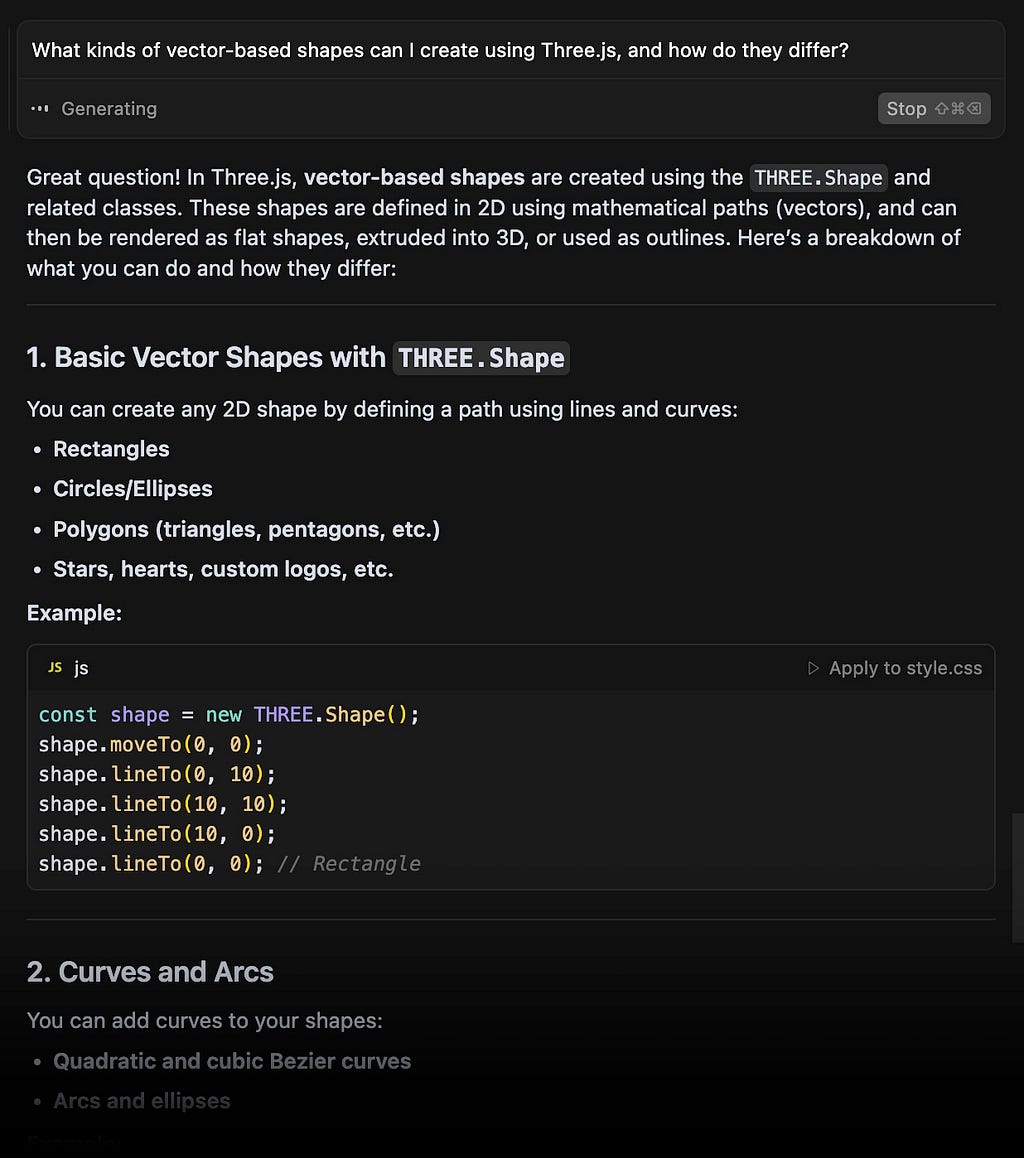1024x1158 pixels.
Task: Click 'Quadratic and cubic Bezier curves' bullet
Action: (232, 1061)
